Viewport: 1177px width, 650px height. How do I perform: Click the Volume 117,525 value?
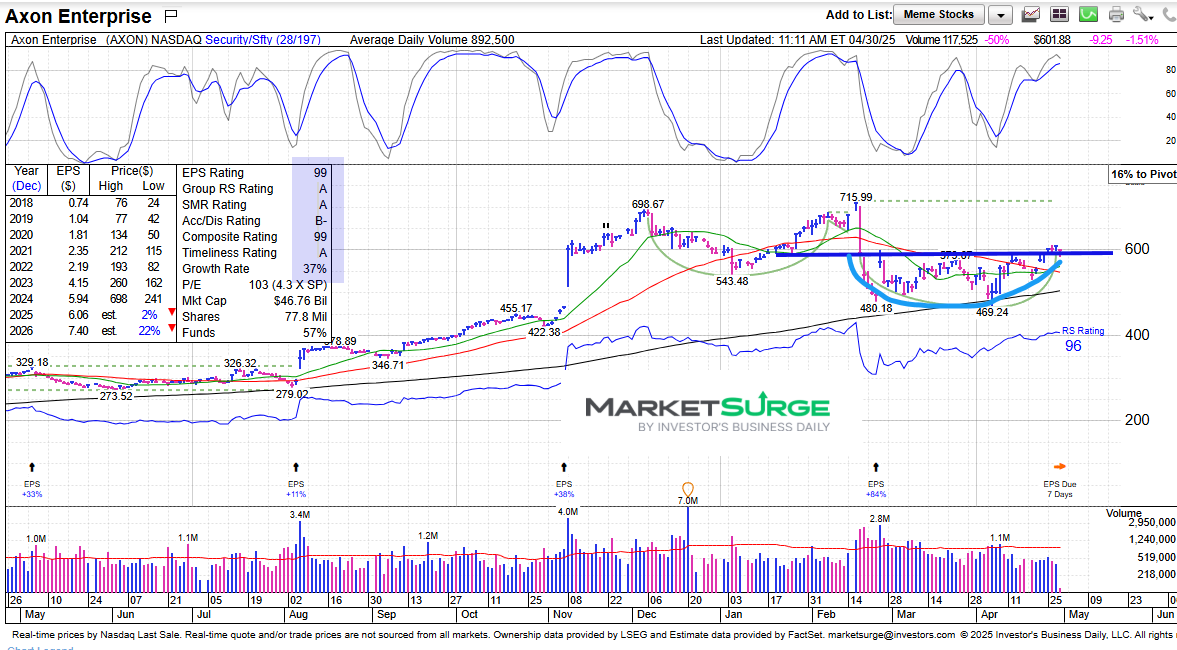pyautogui.click(x=941, y=40)
